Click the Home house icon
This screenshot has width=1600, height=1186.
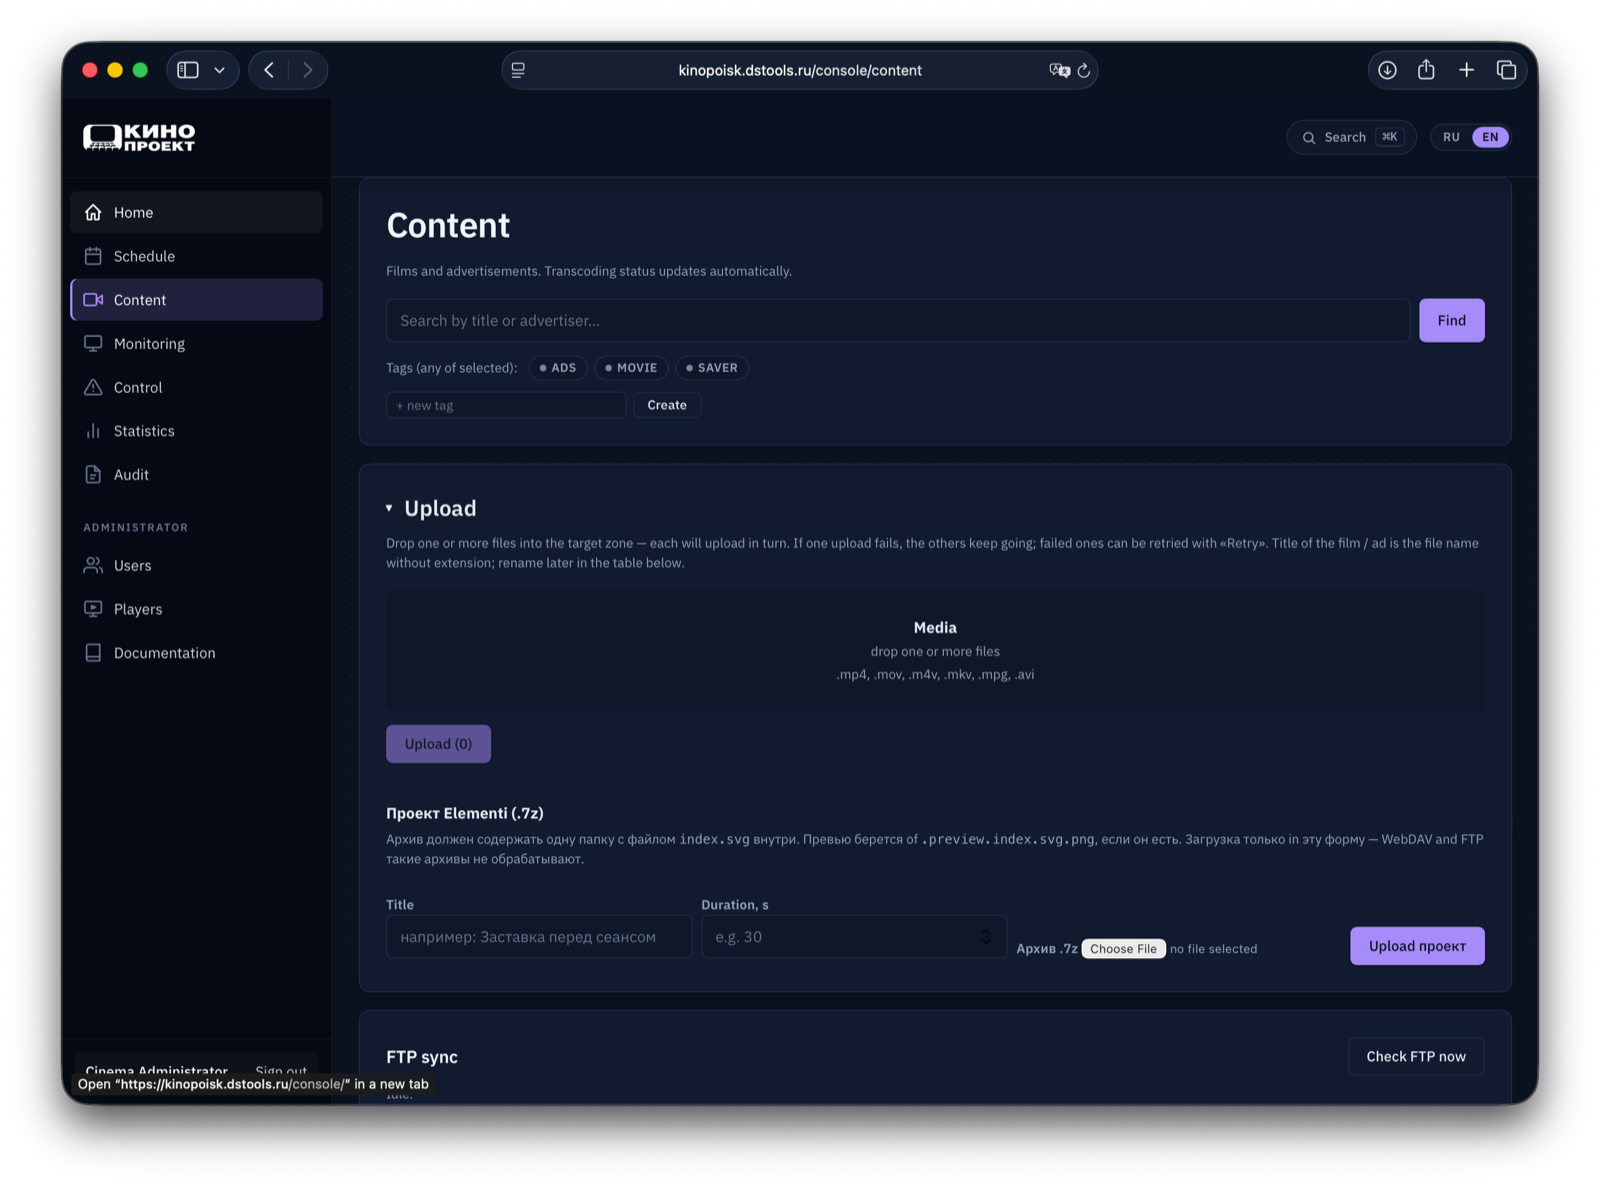coord(93,212)
